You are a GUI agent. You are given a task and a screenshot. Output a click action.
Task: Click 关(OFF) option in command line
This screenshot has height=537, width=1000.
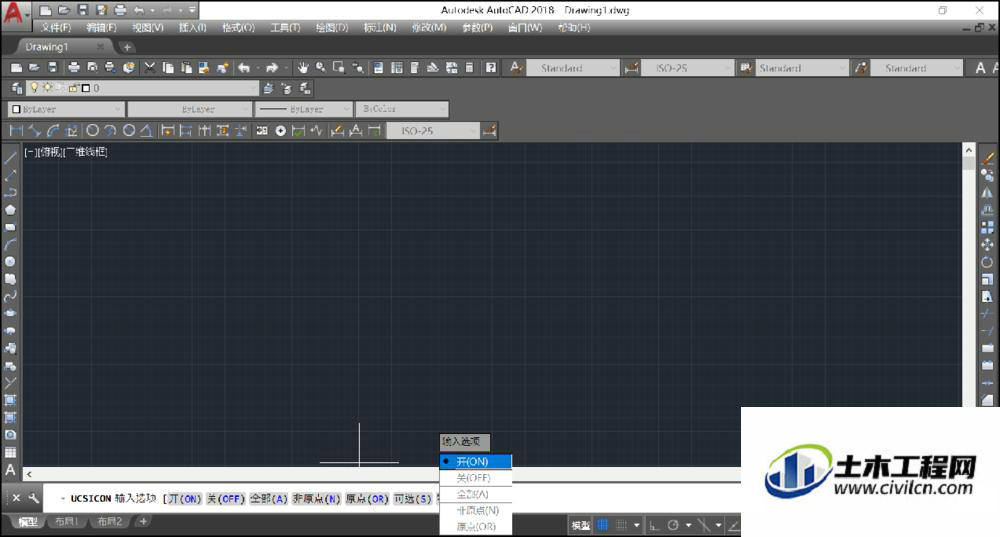[226, 499]
